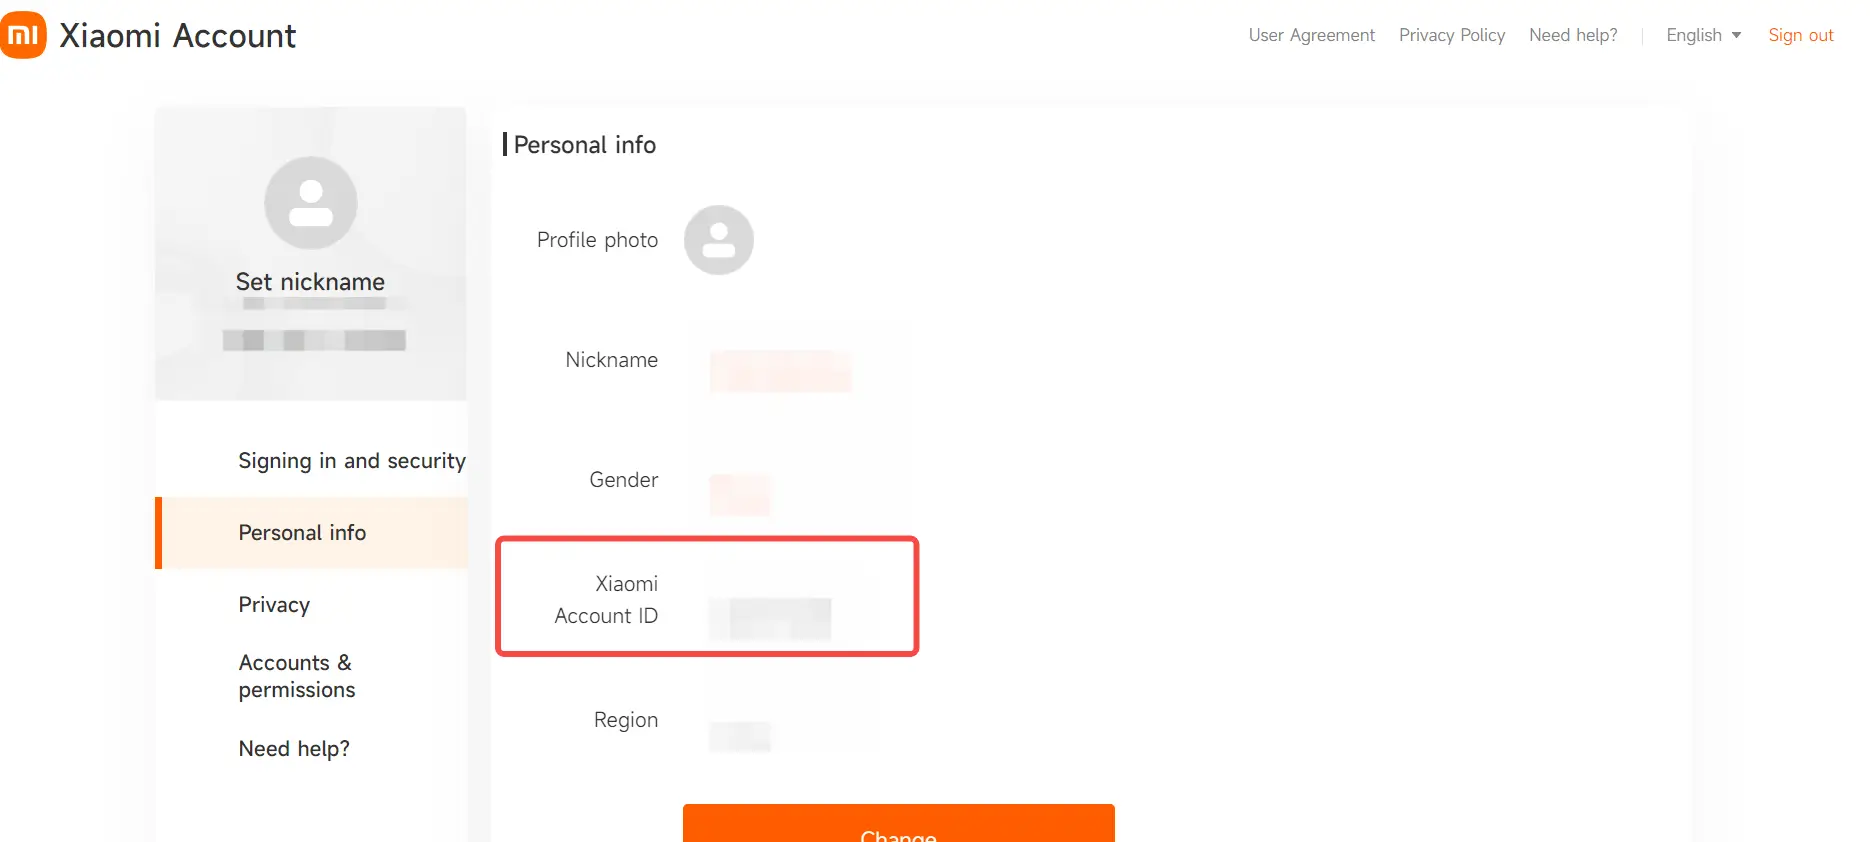Click the Gender value area
This screenshot has height=842, width=1870.
740,494
